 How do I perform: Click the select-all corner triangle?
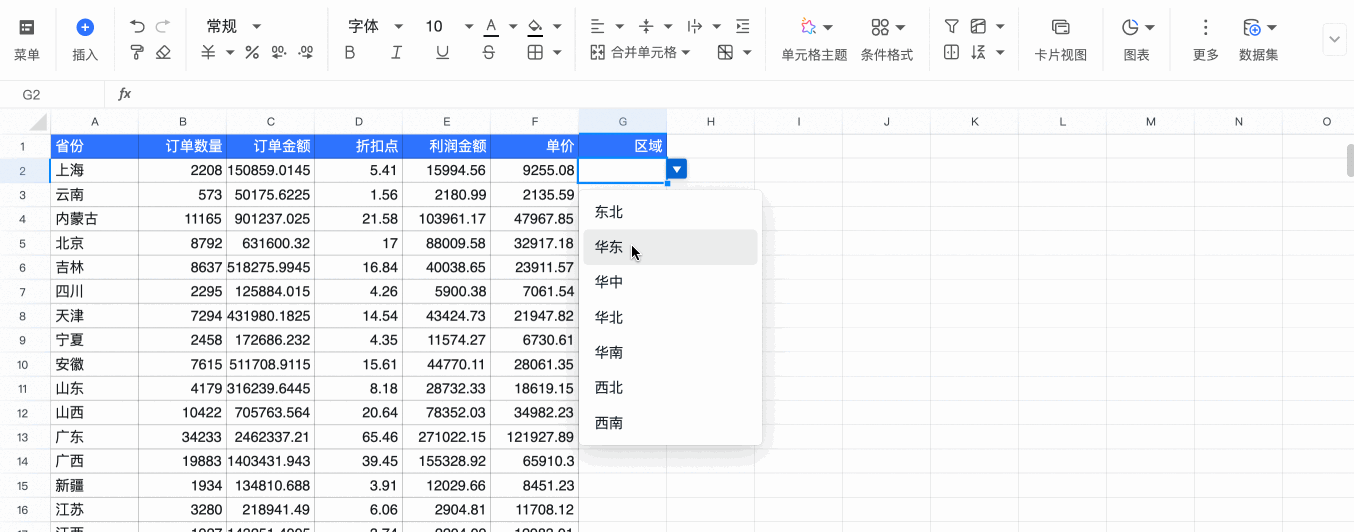pyautogui.click(x=38, y=122)
